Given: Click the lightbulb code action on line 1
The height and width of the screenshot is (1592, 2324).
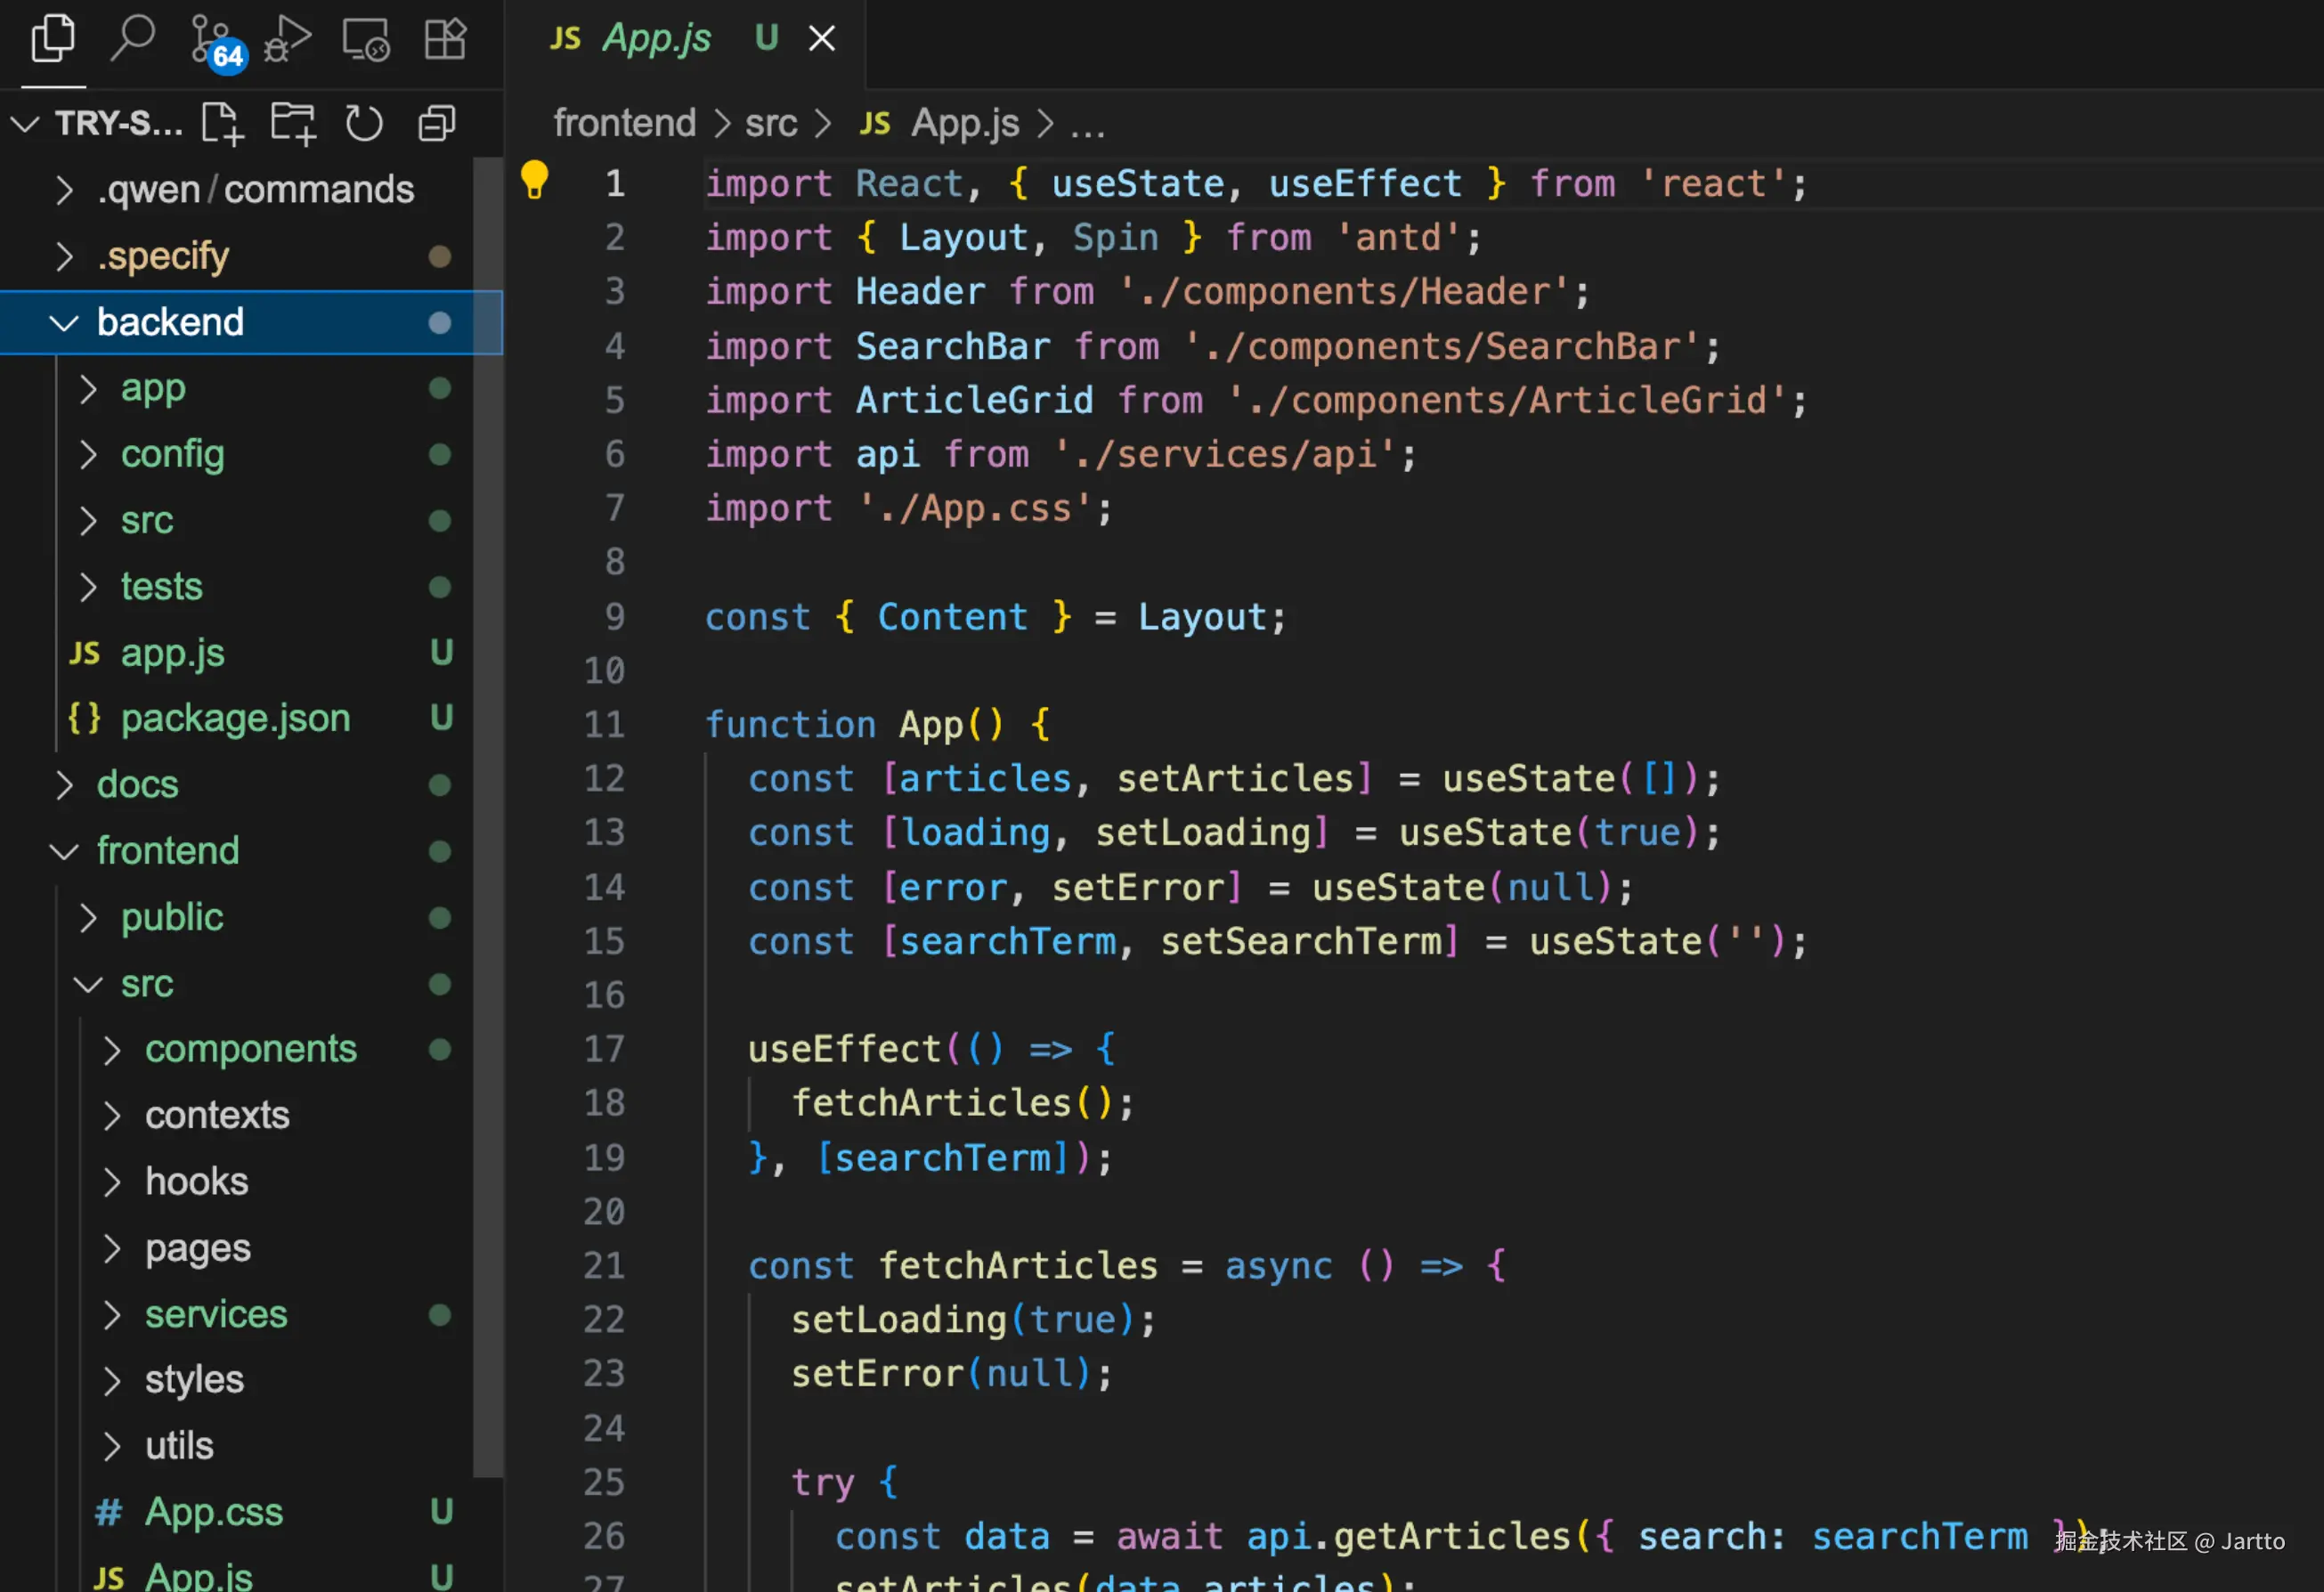Looking at the screenshot, I should pos(535,180).
